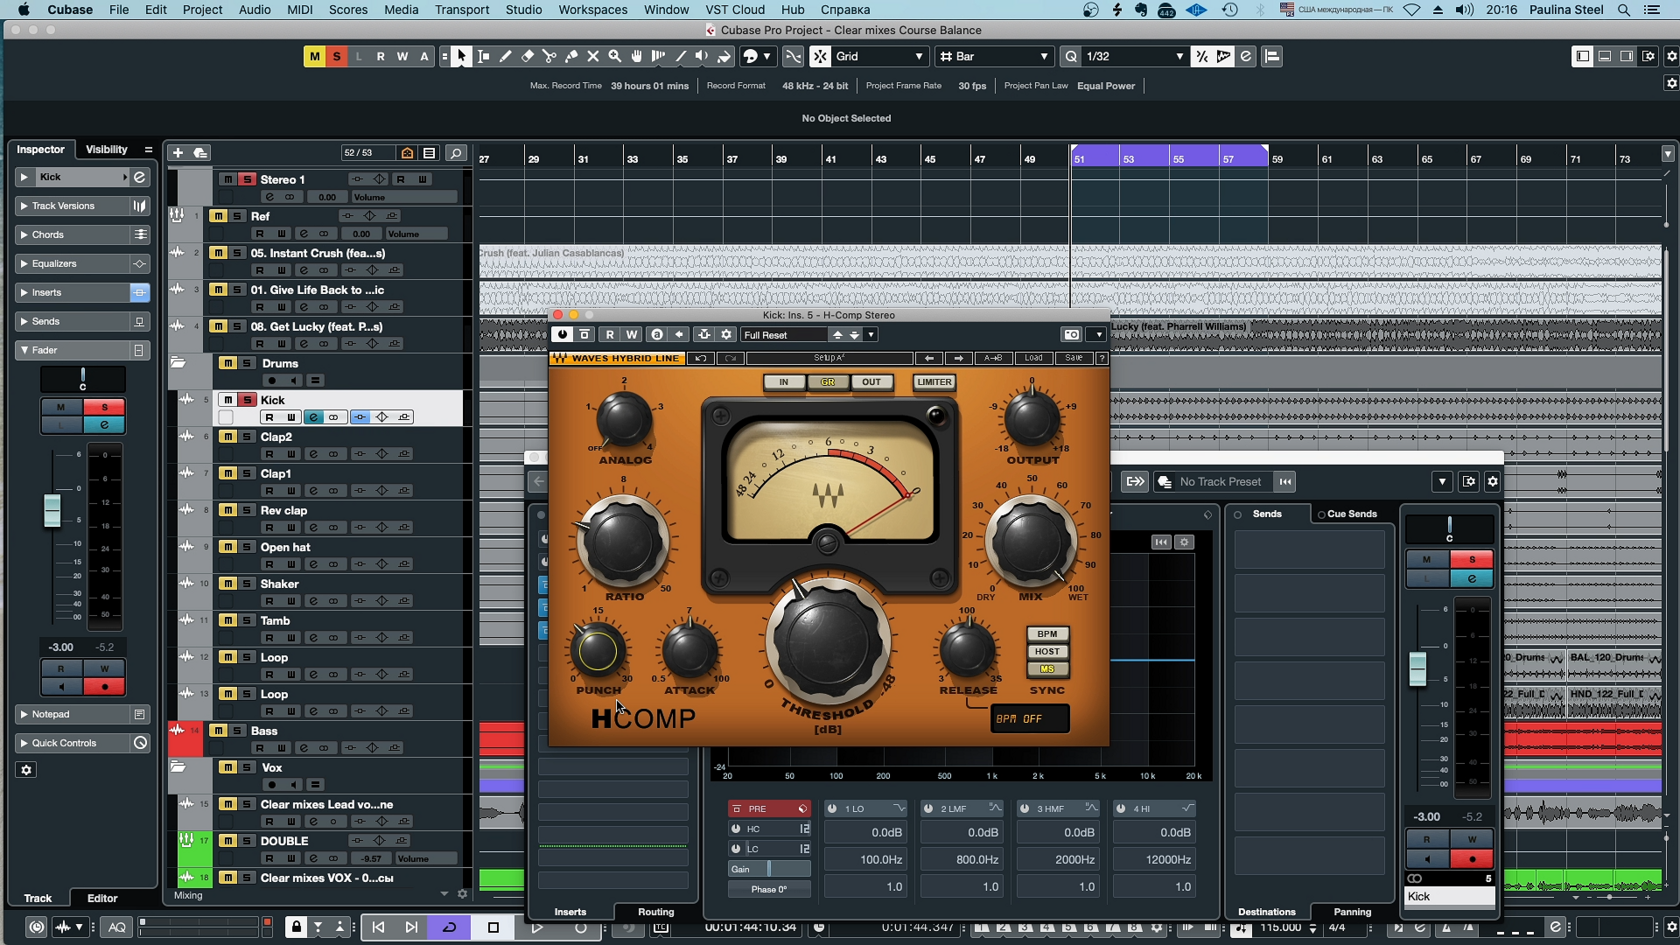Open the H-Comp plugin settings gear
This screenshot has width=1680, height=945.
click(727, 335)
